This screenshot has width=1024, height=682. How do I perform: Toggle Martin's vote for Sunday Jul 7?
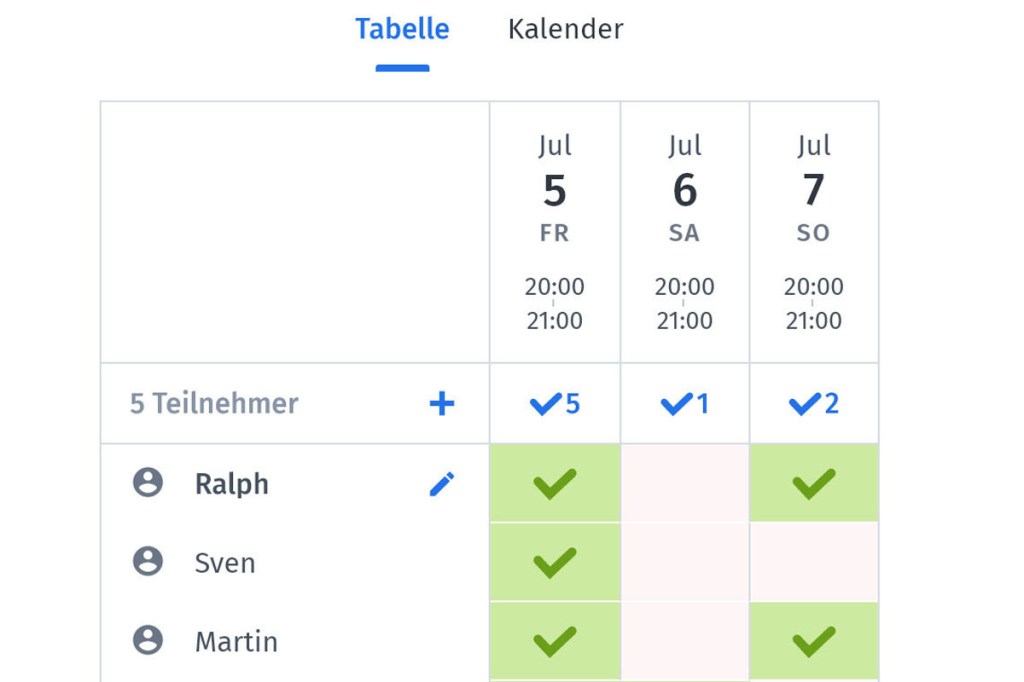click(814, 641)
